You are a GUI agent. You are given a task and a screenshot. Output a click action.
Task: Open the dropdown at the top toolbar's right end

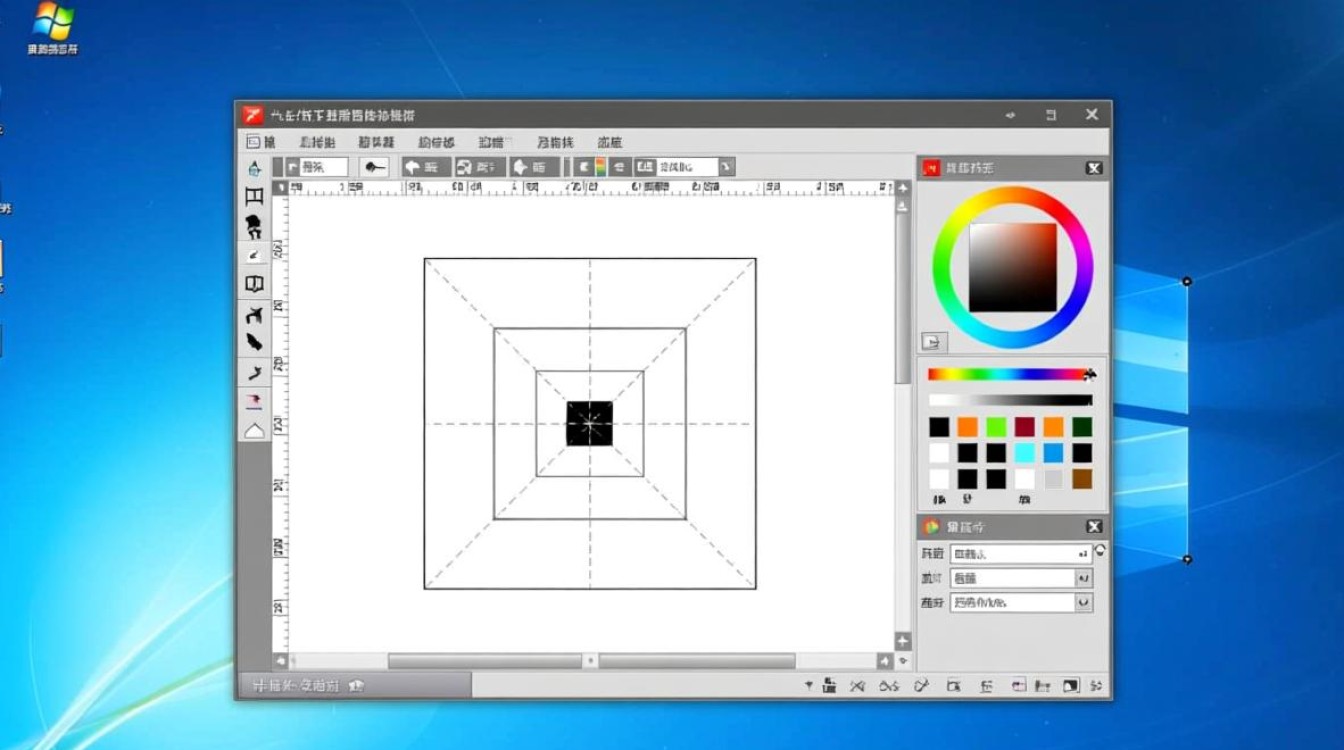tap(727, 167)
